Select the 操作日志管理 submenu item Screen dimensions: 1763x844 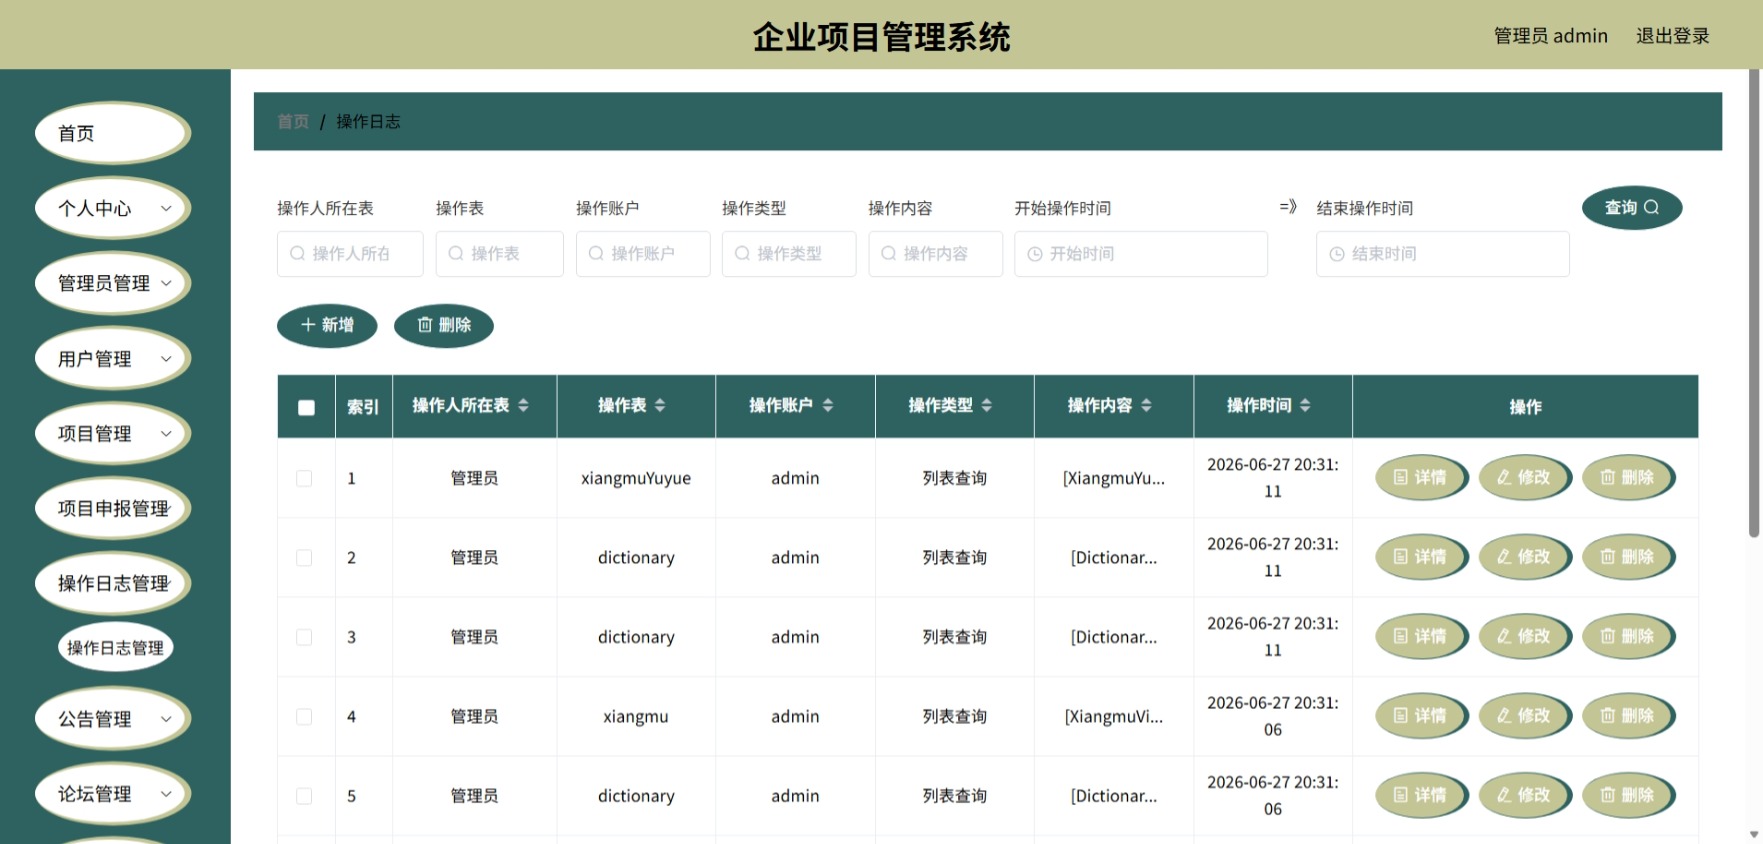(116, 648)
